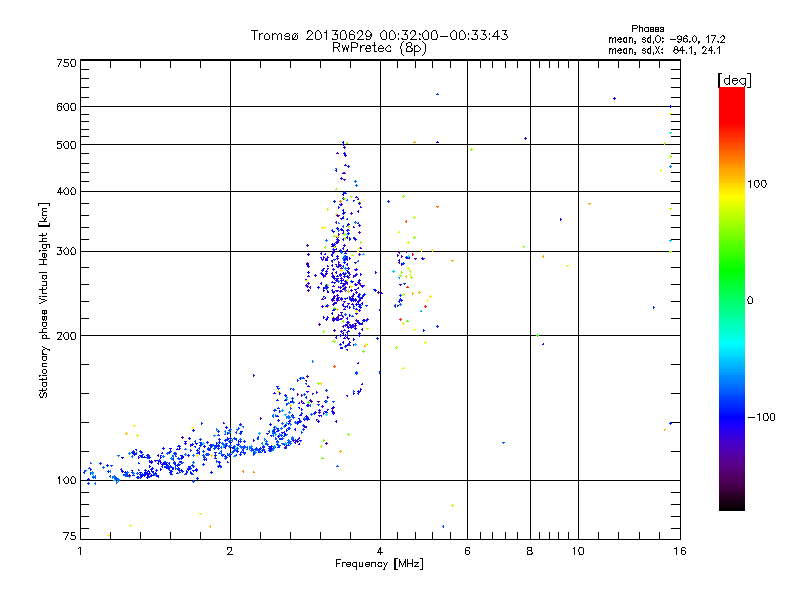Click the 'mean, sd,X: 84.1, 24.1' statistic
The height and width of the screenshot is (600, 800).
665,51
